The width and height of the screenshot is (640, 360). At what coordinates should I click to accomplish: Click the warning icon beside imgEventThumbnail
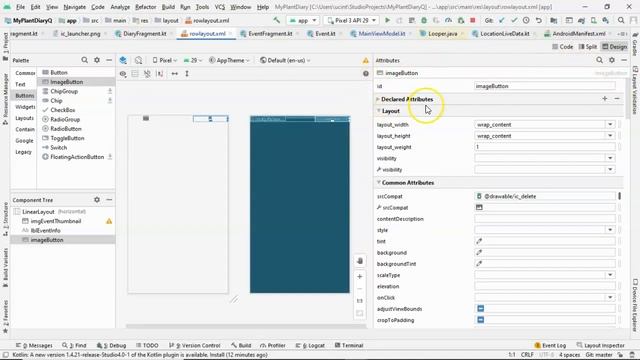[109, 221]
